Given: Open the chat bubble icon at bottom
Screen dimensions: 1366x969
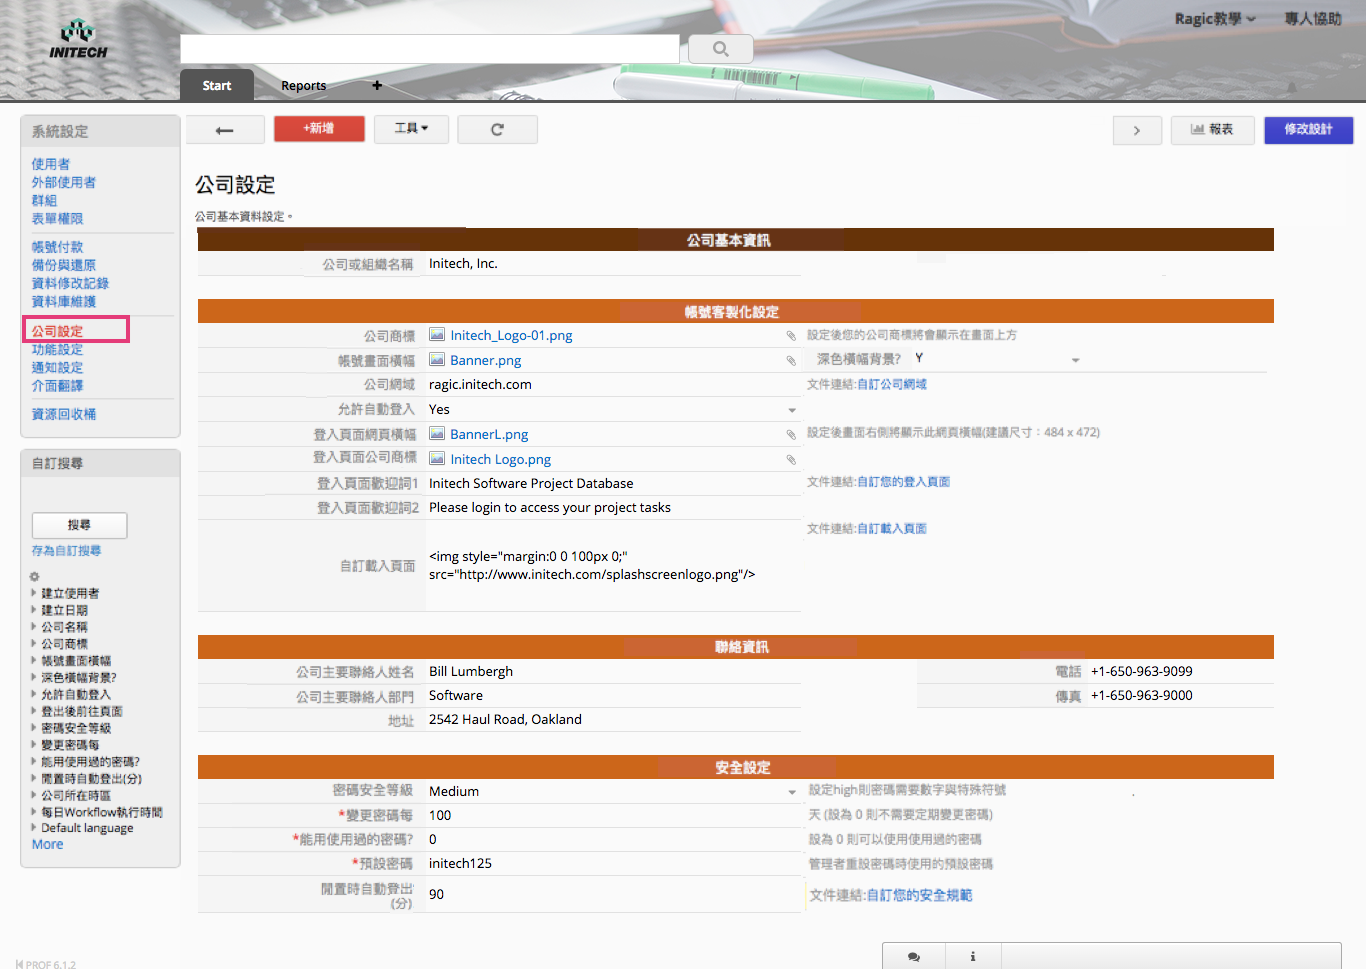Looking at the screenshot, I should (x=914, y=957).
